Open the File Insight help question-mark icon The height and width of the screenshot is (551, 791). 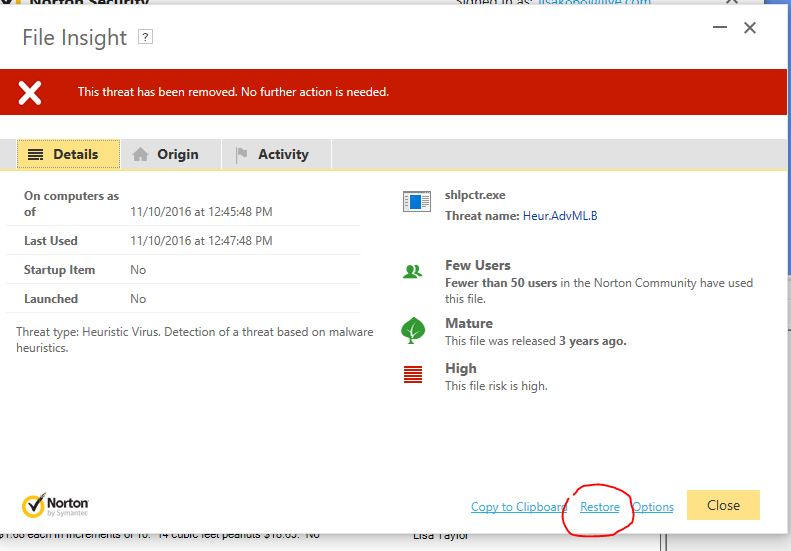click(x=145, y=37)
